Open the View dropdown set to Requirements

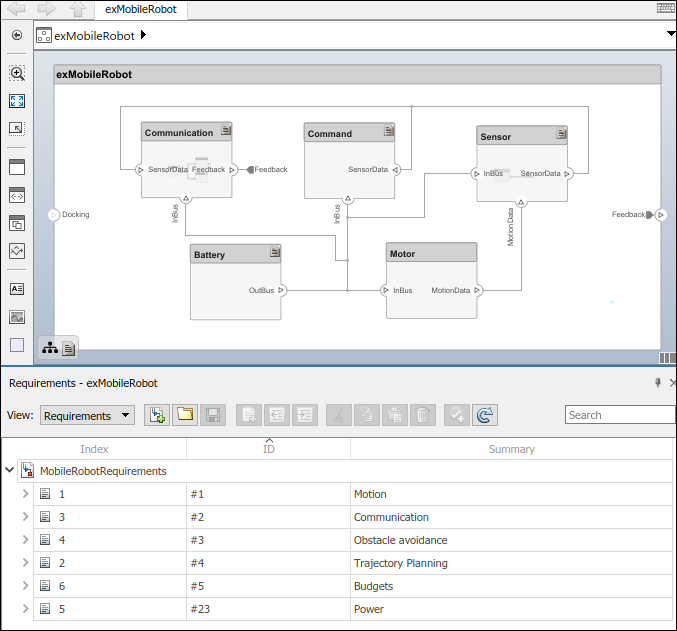click(x=87, y=415)
